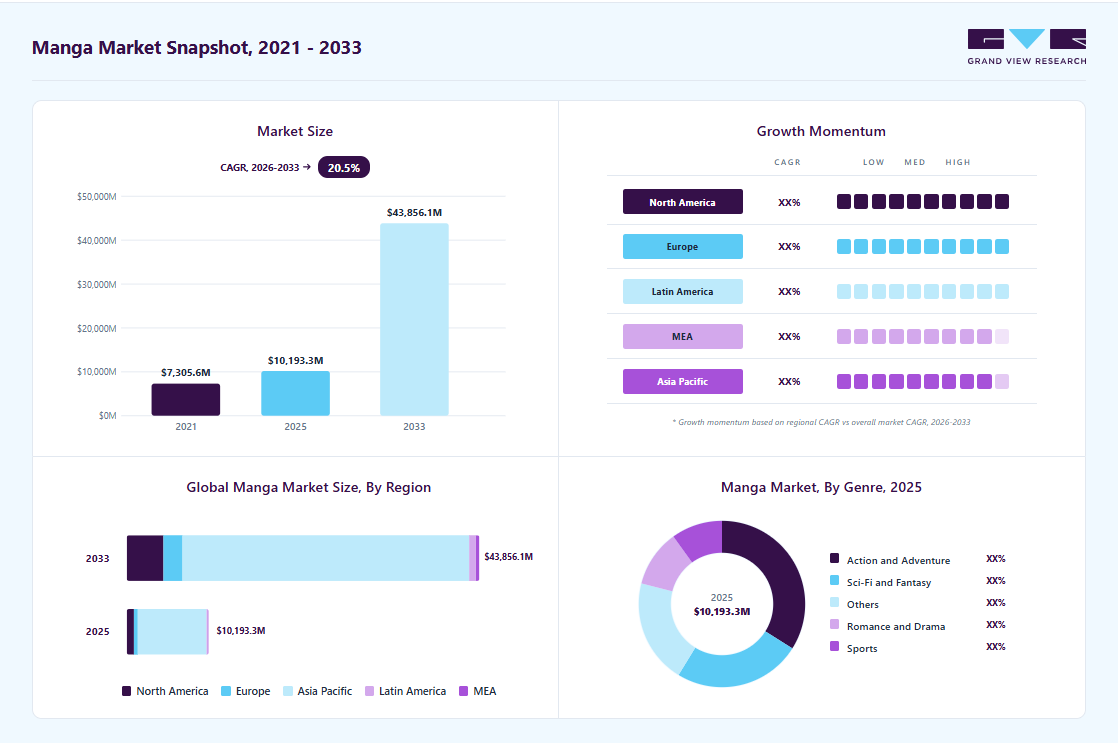Toggle the Europe legend swatch
The image size is (1118, 743).
coord(226,691)
